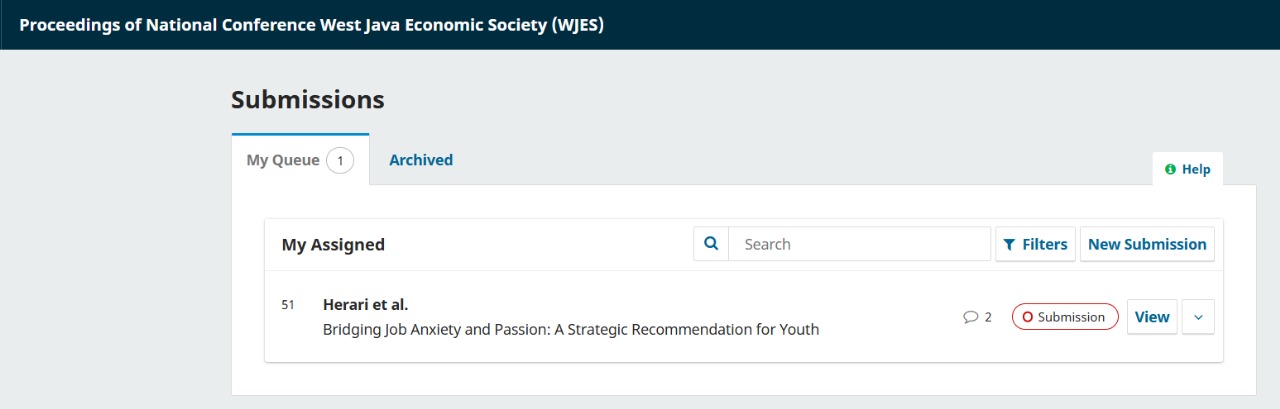
Task: Expand submission 51 details with chevron
Action: tap(1198, 317)
